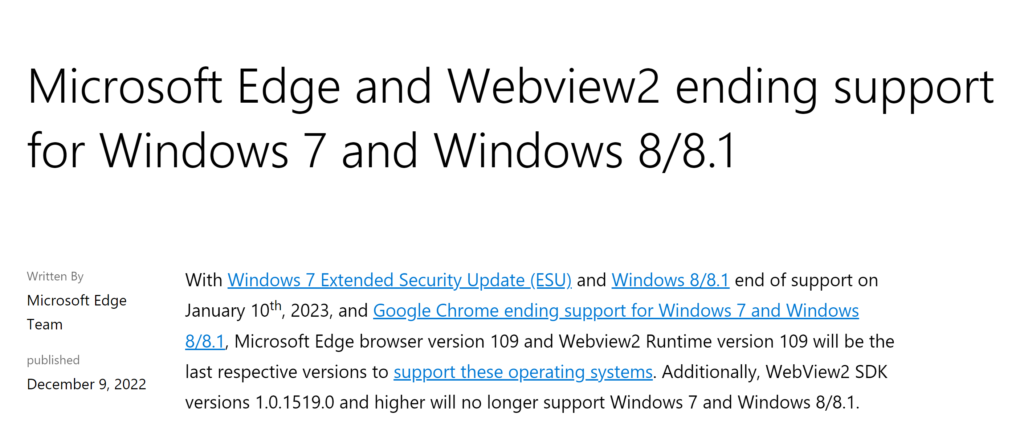
Task: Open the Windows 8/8.1 end of support link
Action: tap(670, 281)
